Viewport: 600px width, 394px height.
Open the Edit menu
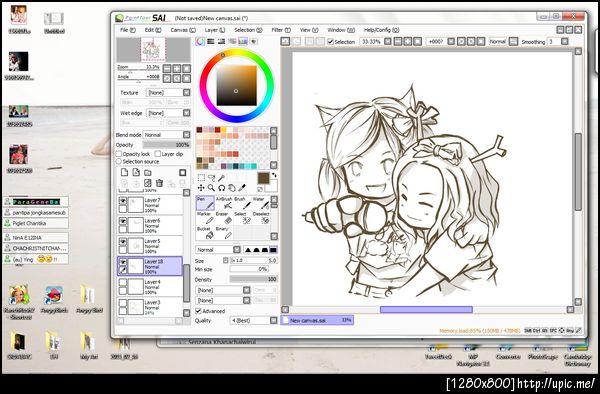pyautogui.click(x=153, y=30)
